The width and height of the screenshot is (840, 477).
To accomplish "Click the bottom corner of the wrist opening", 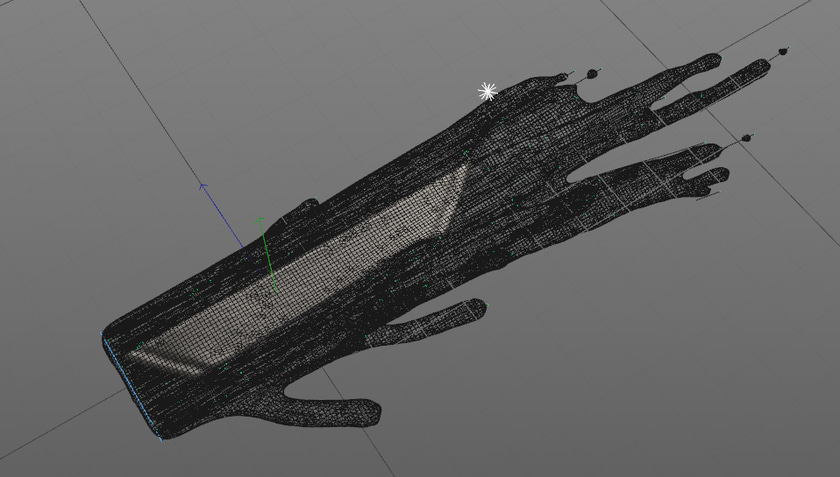I will [x=162, y=436].
